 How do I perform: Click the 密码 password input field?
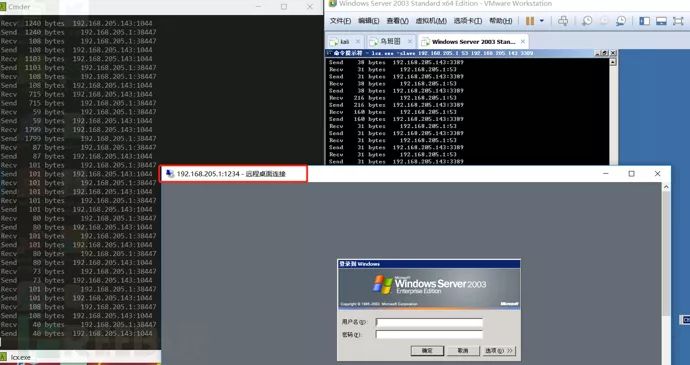(x=429, y=335)
